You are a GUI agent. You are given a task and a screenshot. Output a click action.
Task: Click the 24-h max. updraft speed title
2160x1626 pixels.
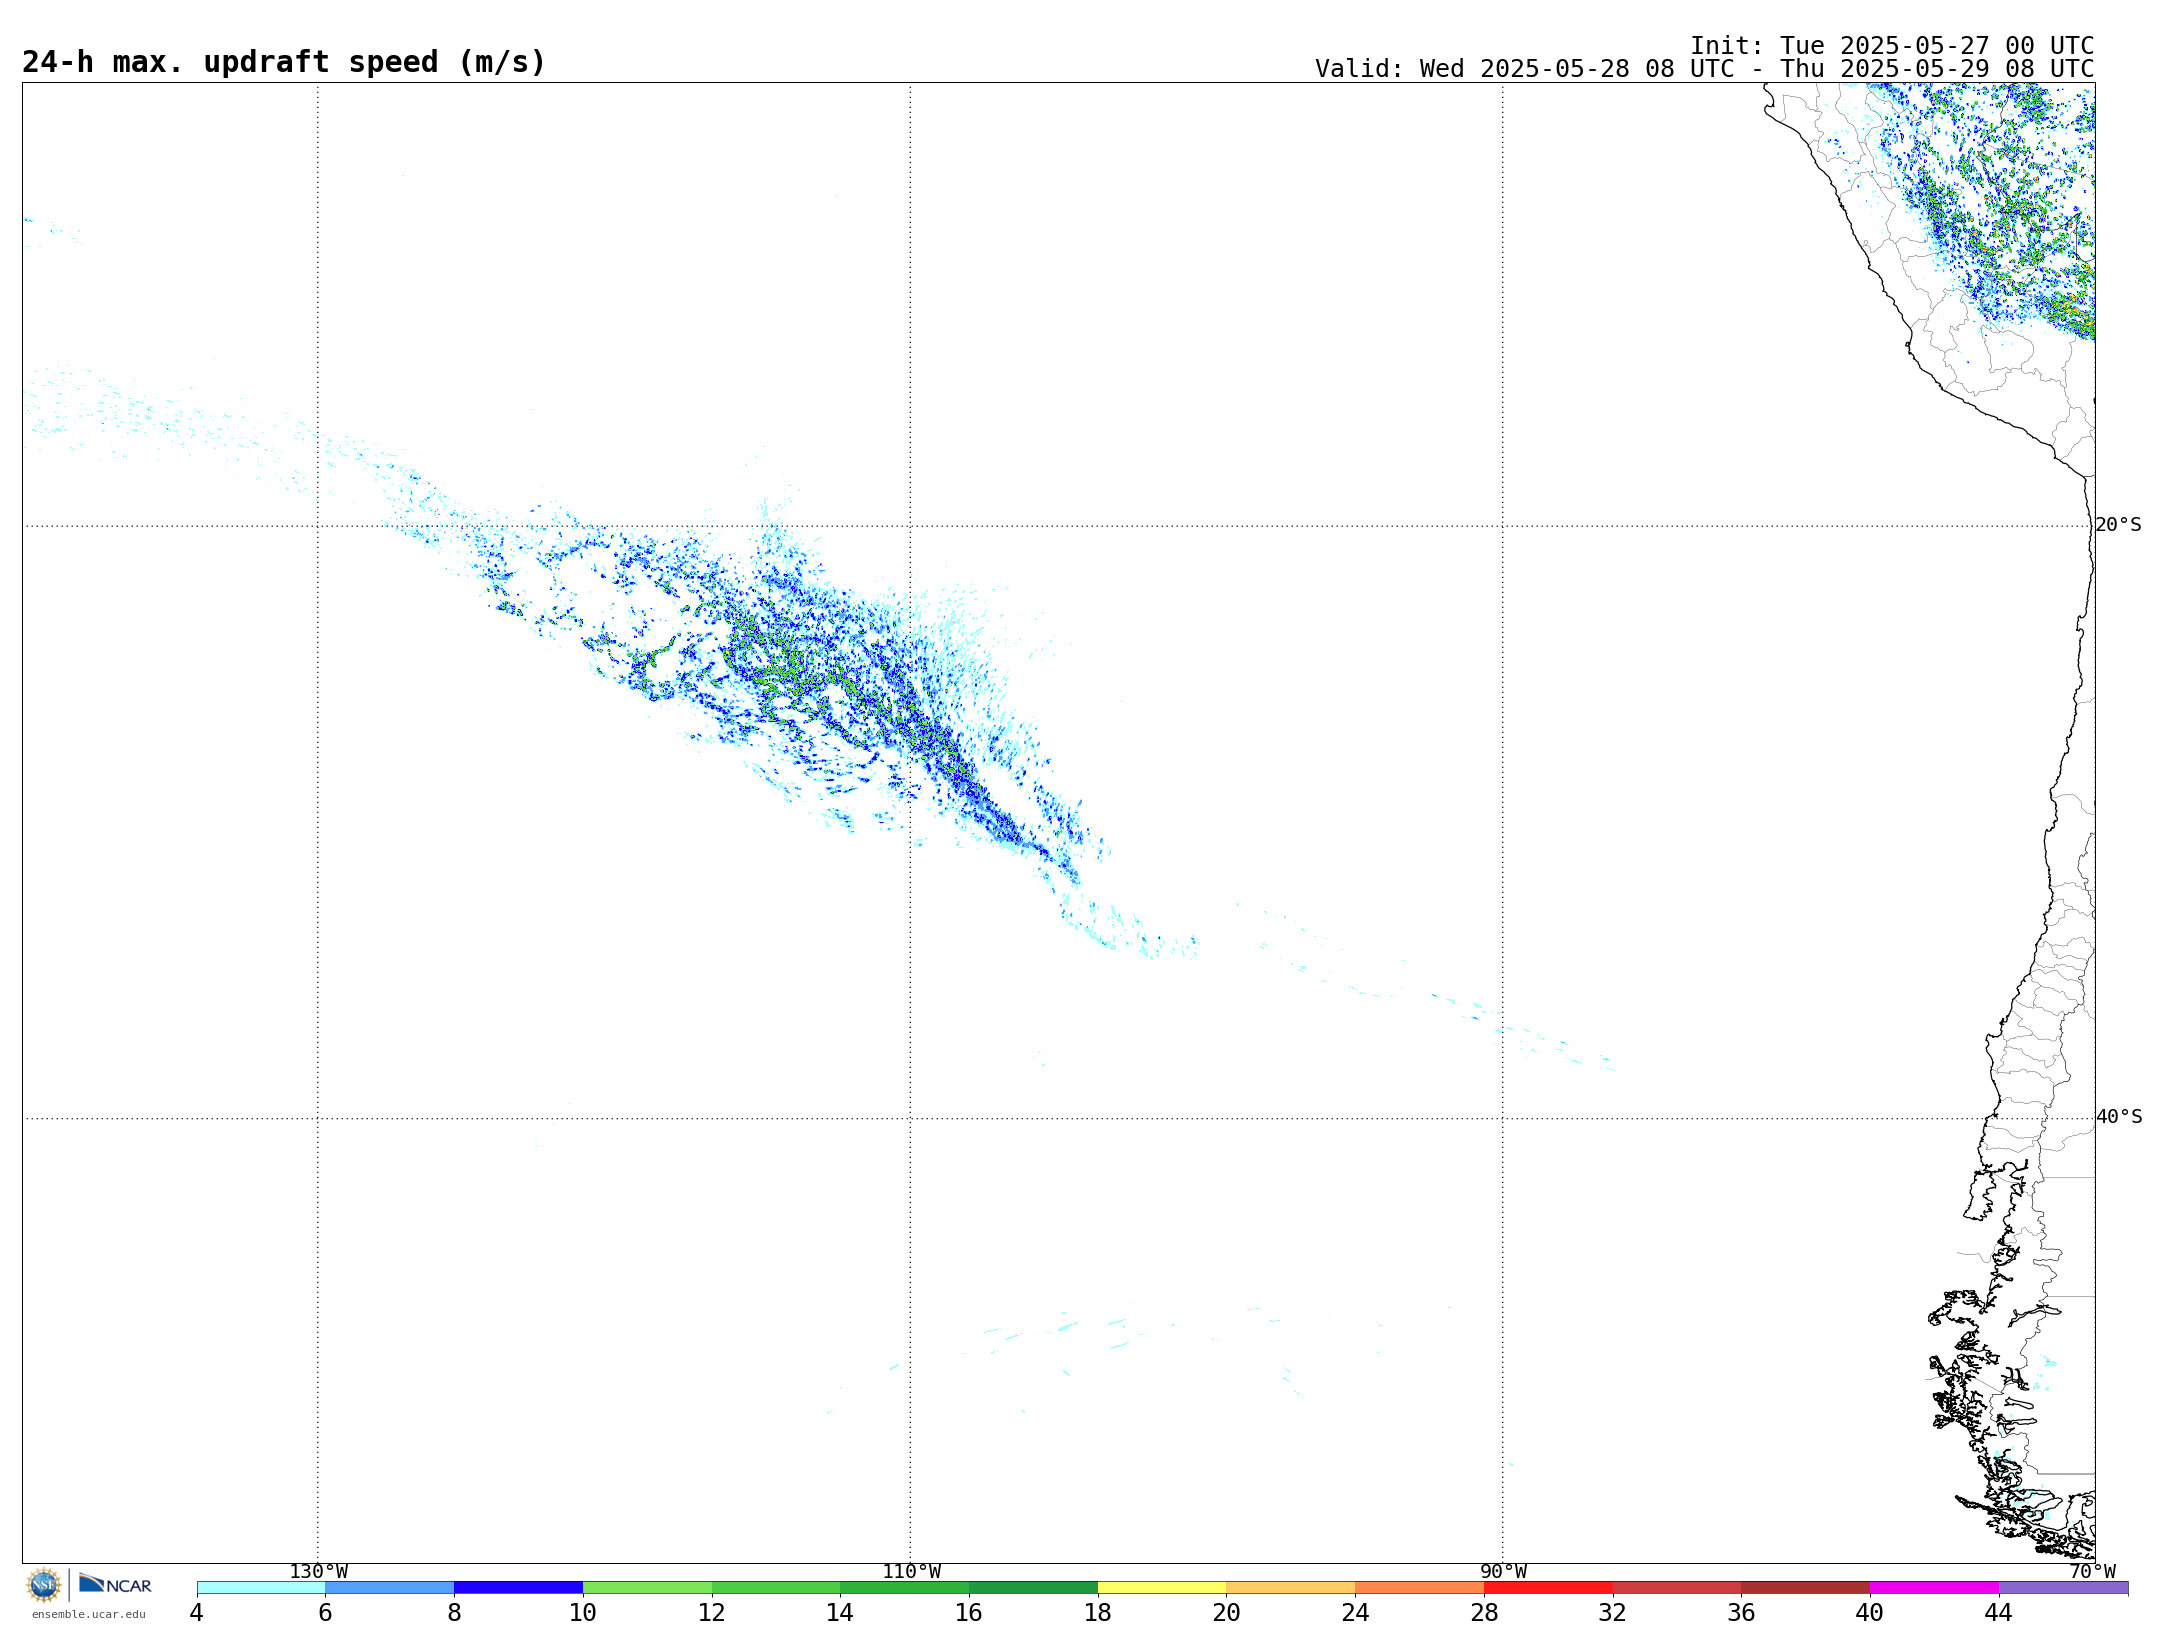(x=284, y=62)
